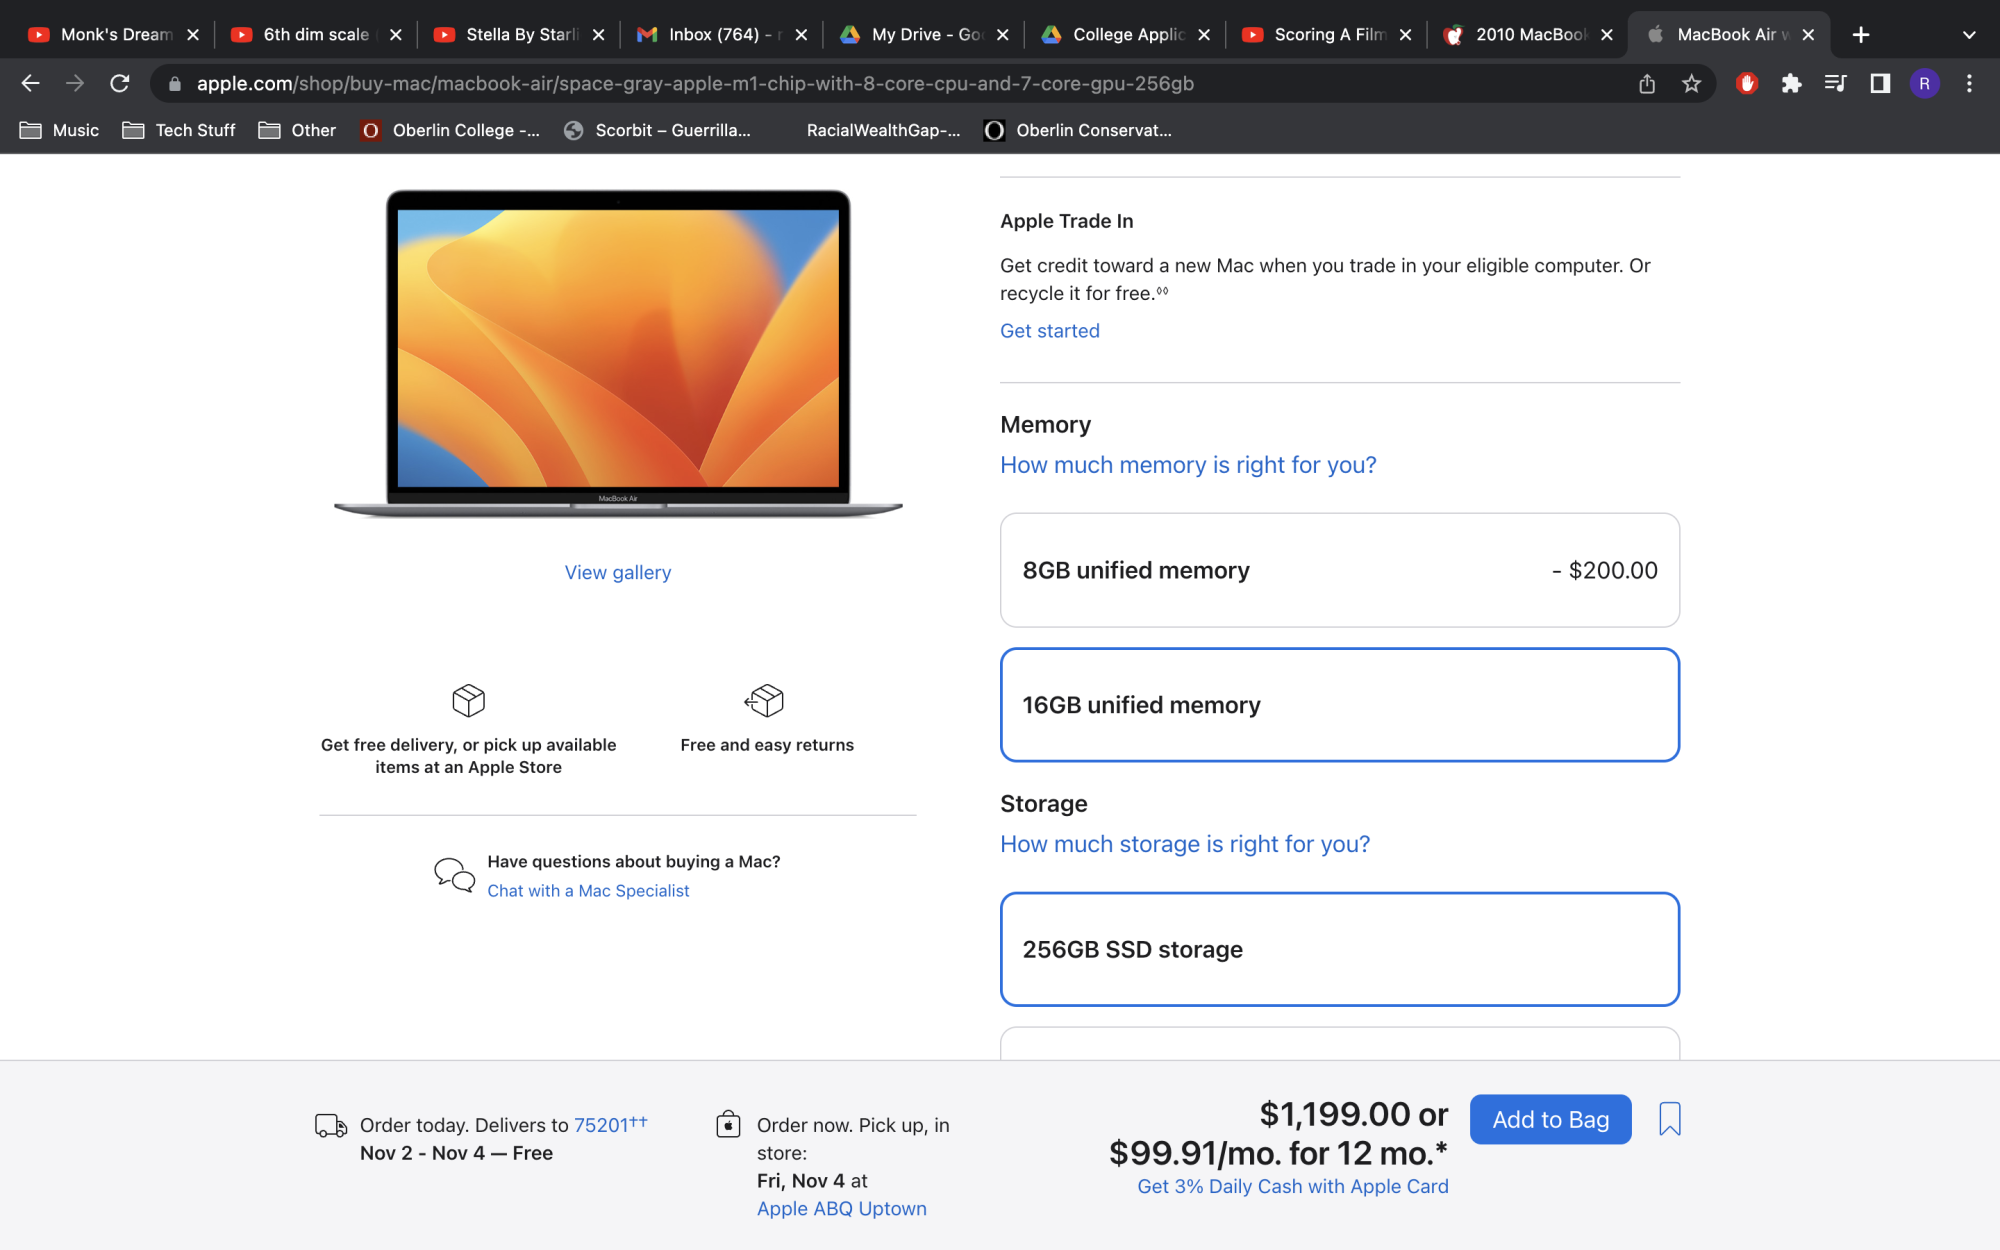Go back to the previous page
Screen dimensions: 2000x1250
point(30,84)
